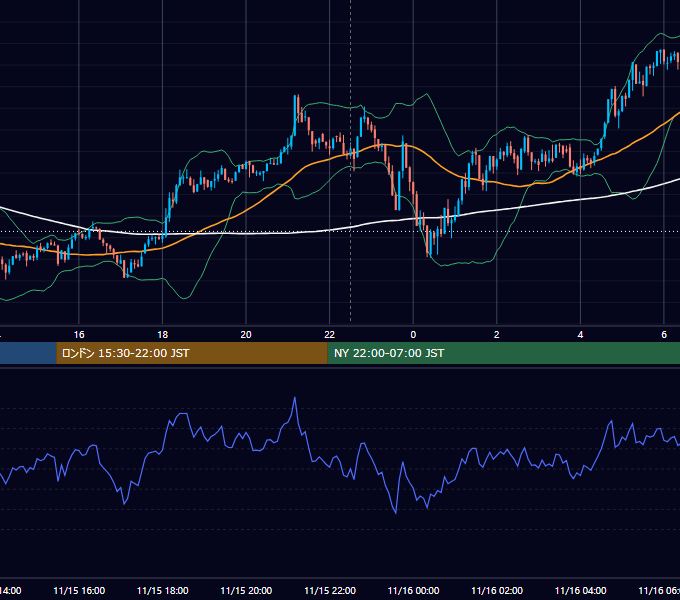Click the blue session bar before ロンドン
The width and height of the screenshot is (680, 600).
[28, 353]
